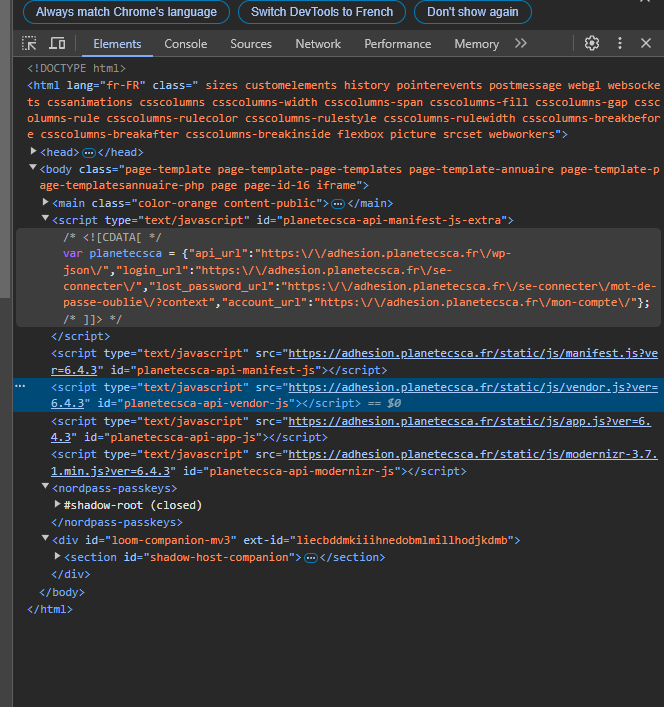Expand the closed shadow-root node
Image resolution: width=664 pixels, height=707 pixels.
[x=58, y=504]
